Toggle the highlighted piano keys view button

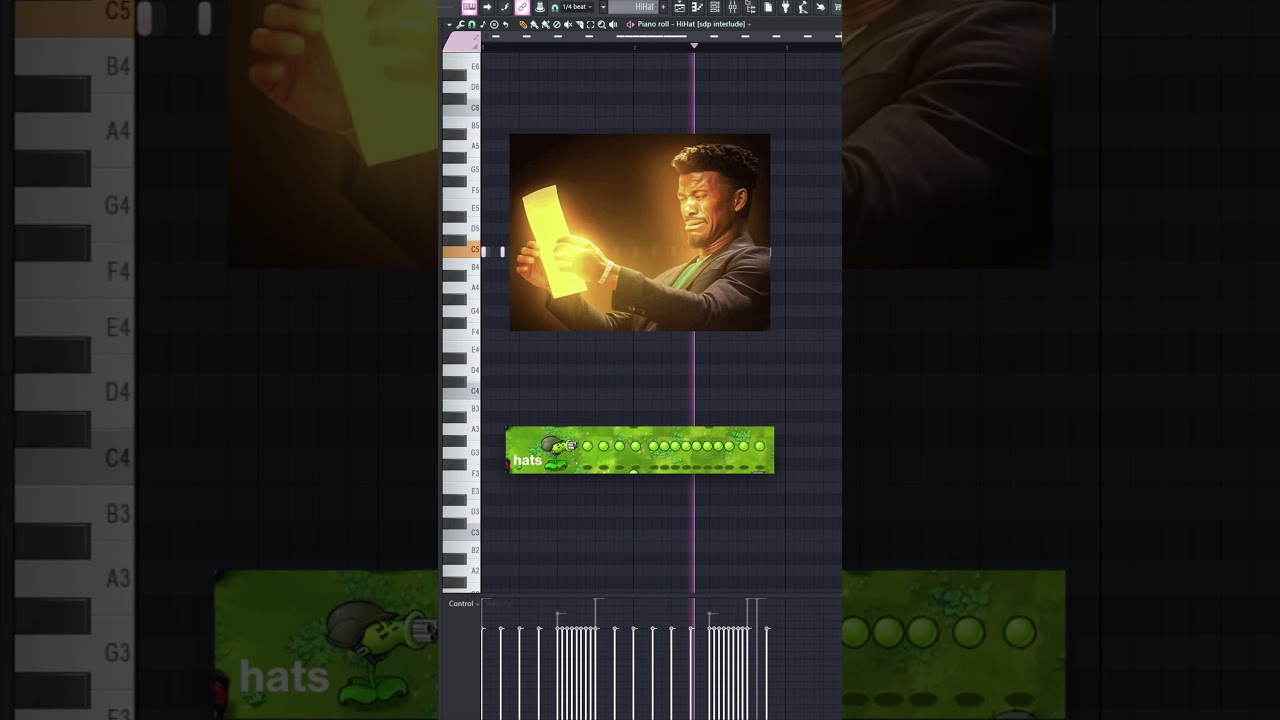(469, 7)
